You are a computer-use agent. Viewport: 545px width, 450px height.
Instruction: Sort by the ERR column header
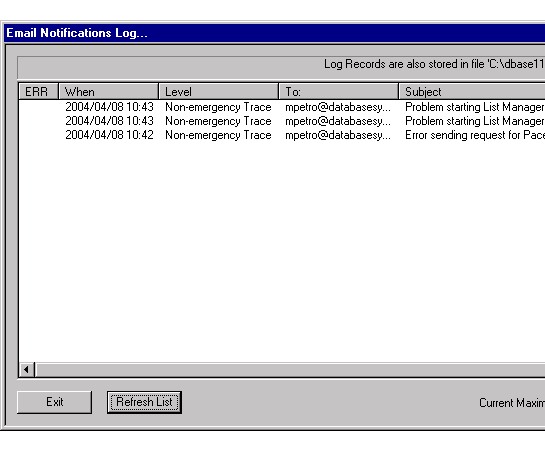click(38, 92)
